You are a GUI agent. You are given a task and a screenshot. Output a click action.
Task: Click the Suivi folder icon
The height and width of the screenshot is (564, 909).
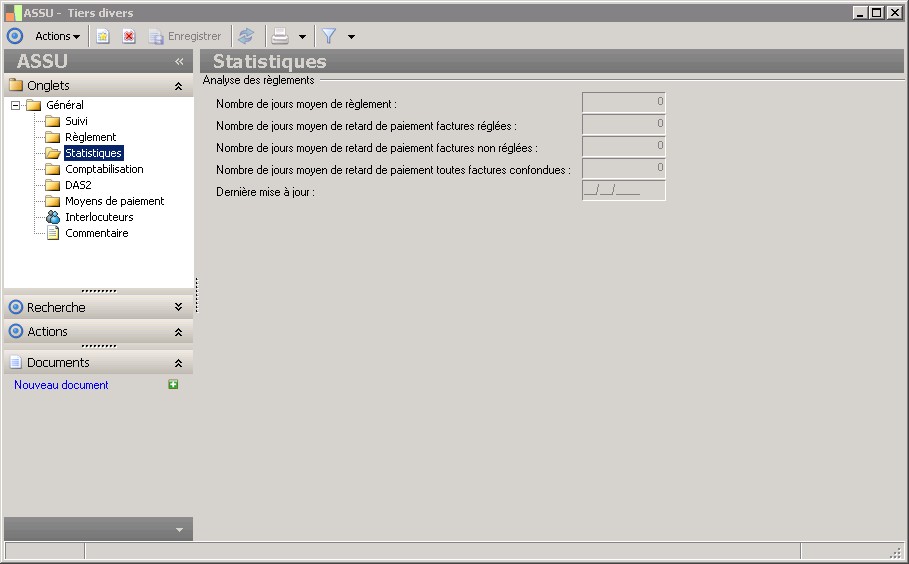[53, 121]
